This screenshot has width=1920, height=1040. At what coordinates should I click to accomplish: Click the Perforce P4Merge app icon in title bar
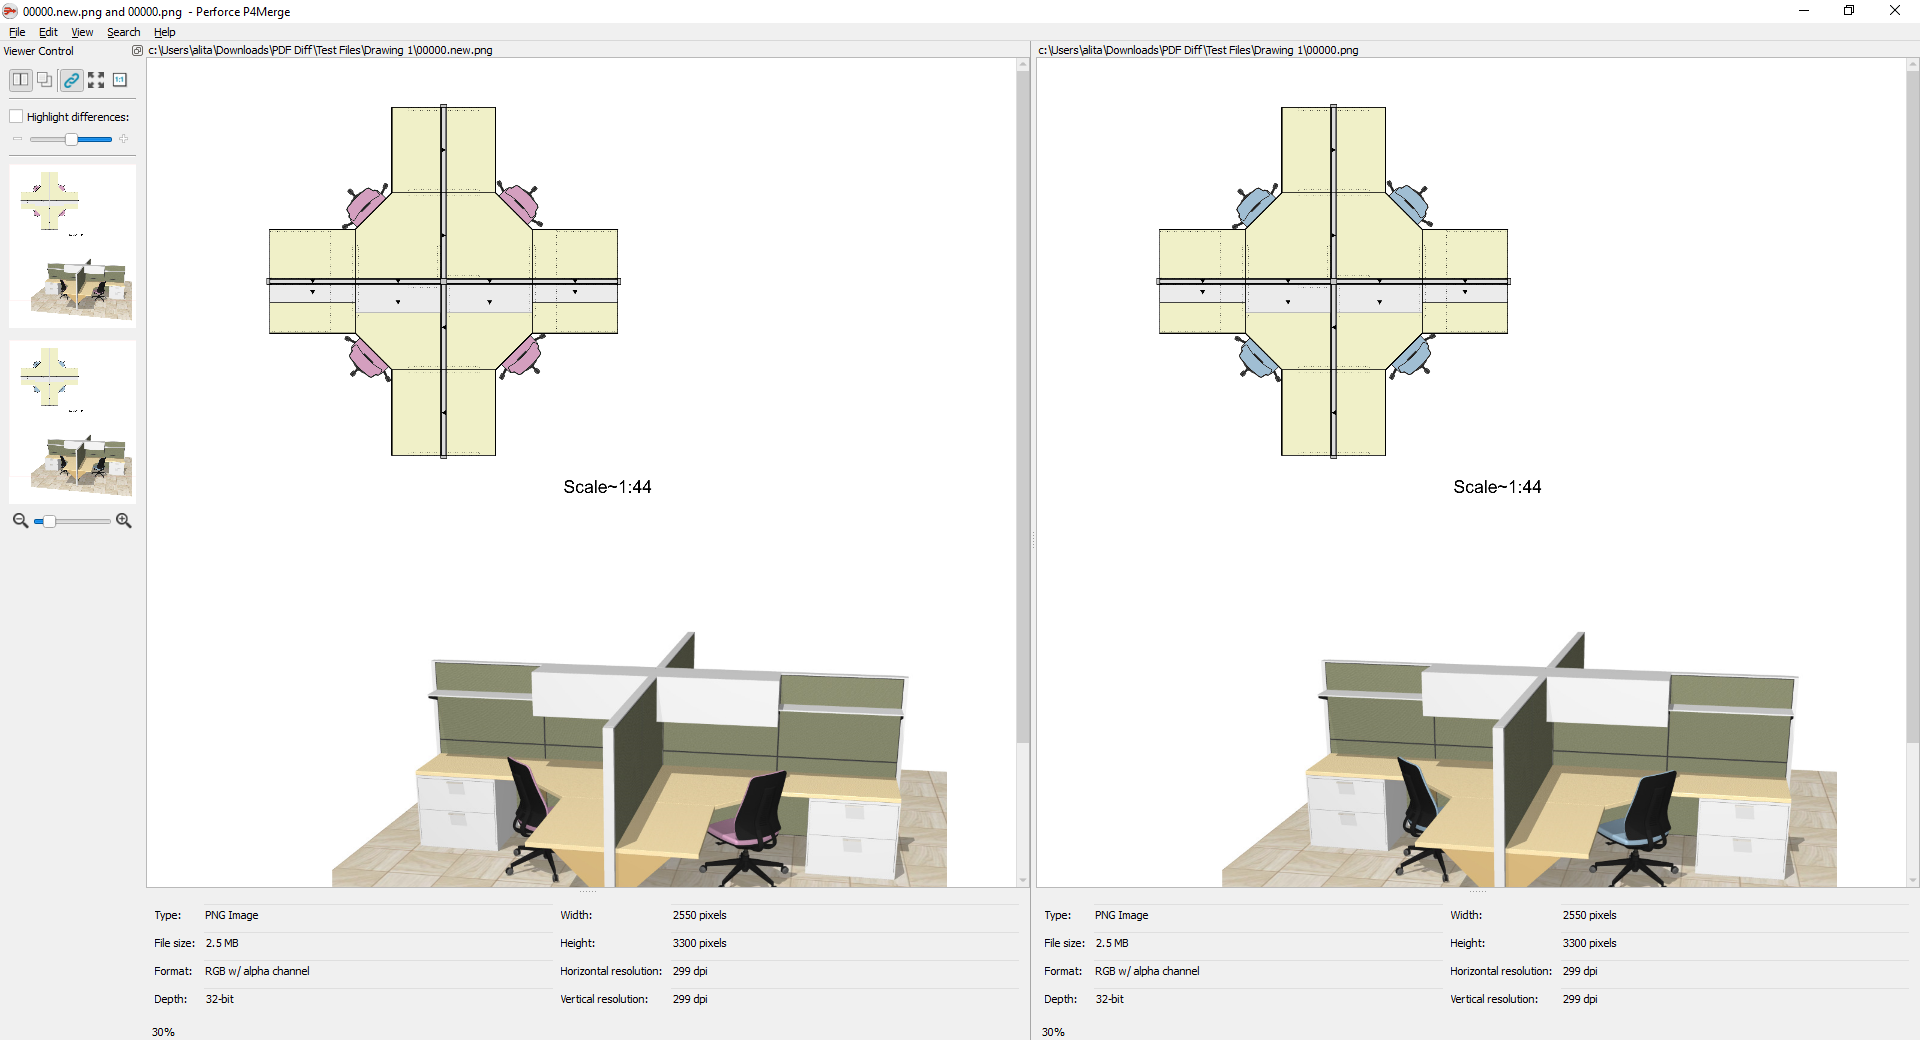pos(10,11)
